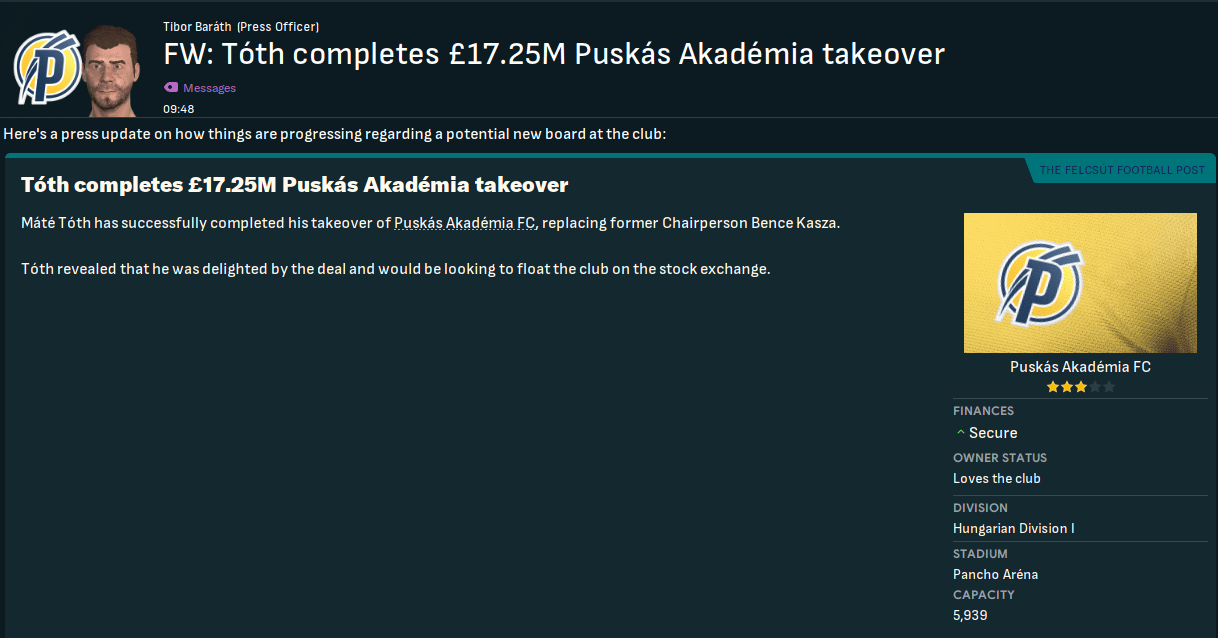The width and height of the screenshot is (1218, 638).
Task: Open the Pancho Aréna stadium entry
Action: pos(995,574)
